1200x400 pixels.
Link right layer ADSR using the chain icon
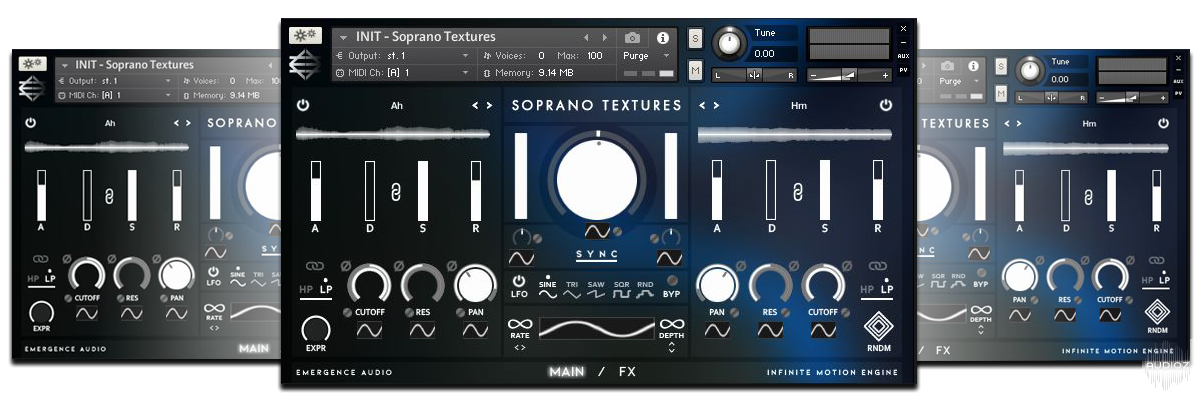pyautogui.click(x=797, y=193)
